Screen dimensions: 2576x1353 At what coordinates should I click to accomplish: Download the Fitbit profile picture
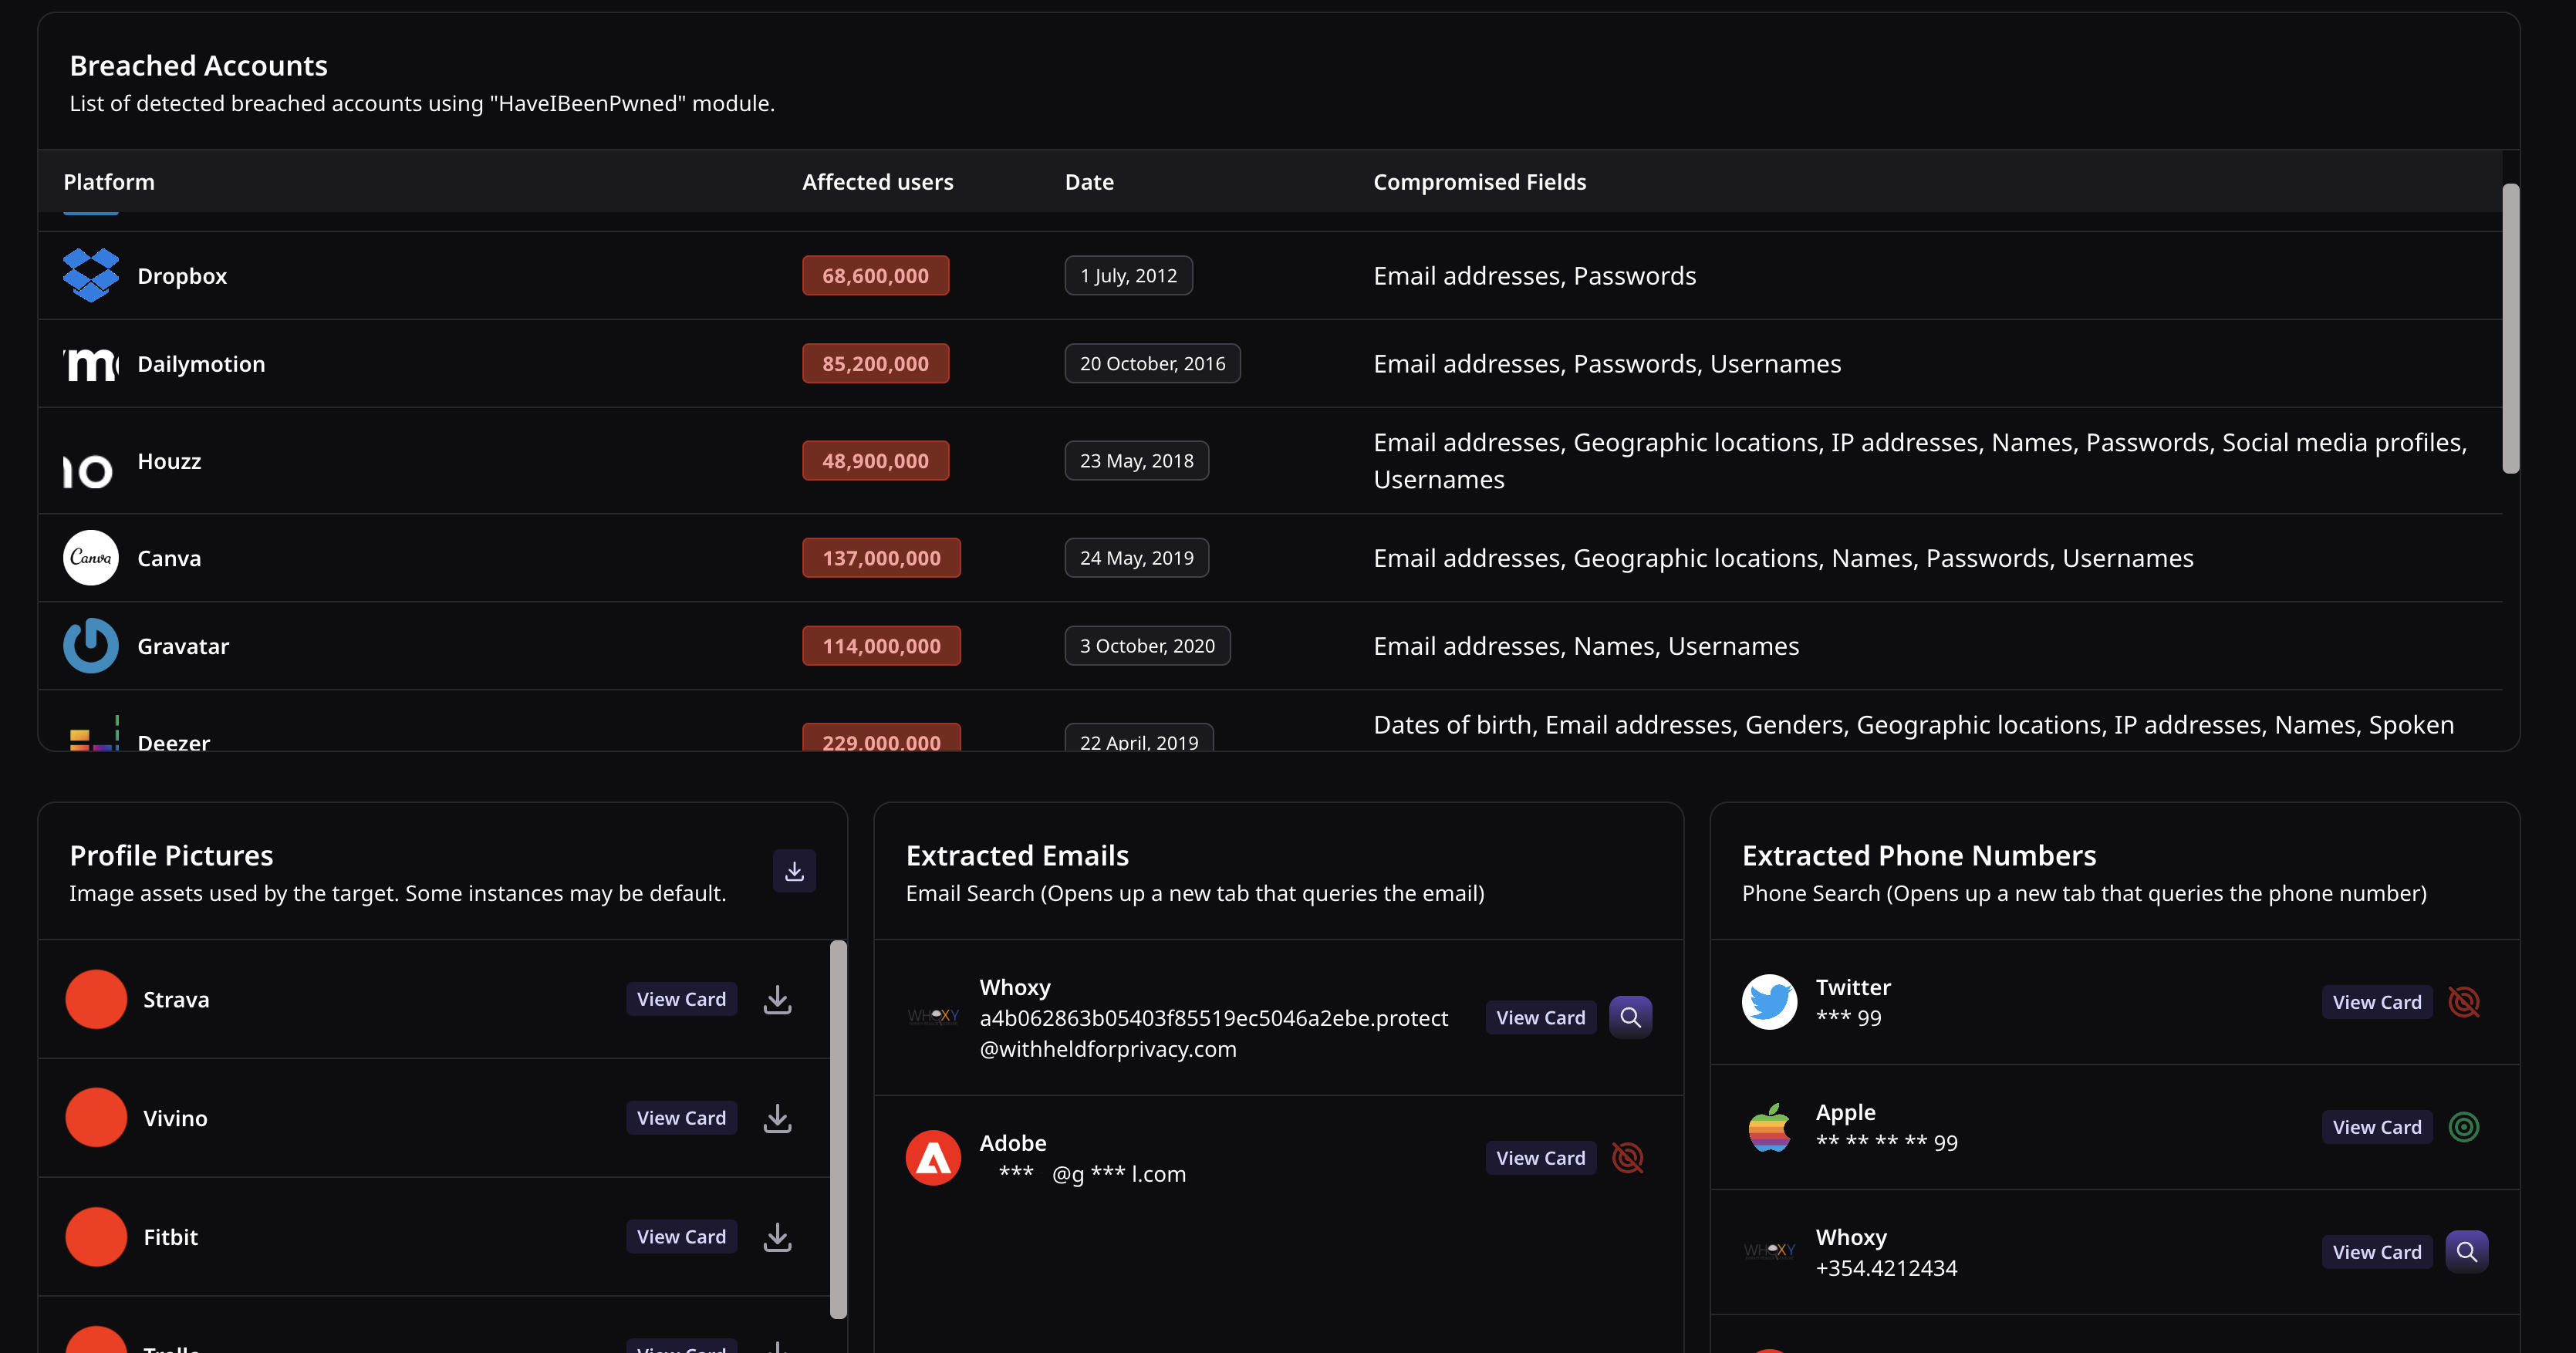(x=777, y=1237)
